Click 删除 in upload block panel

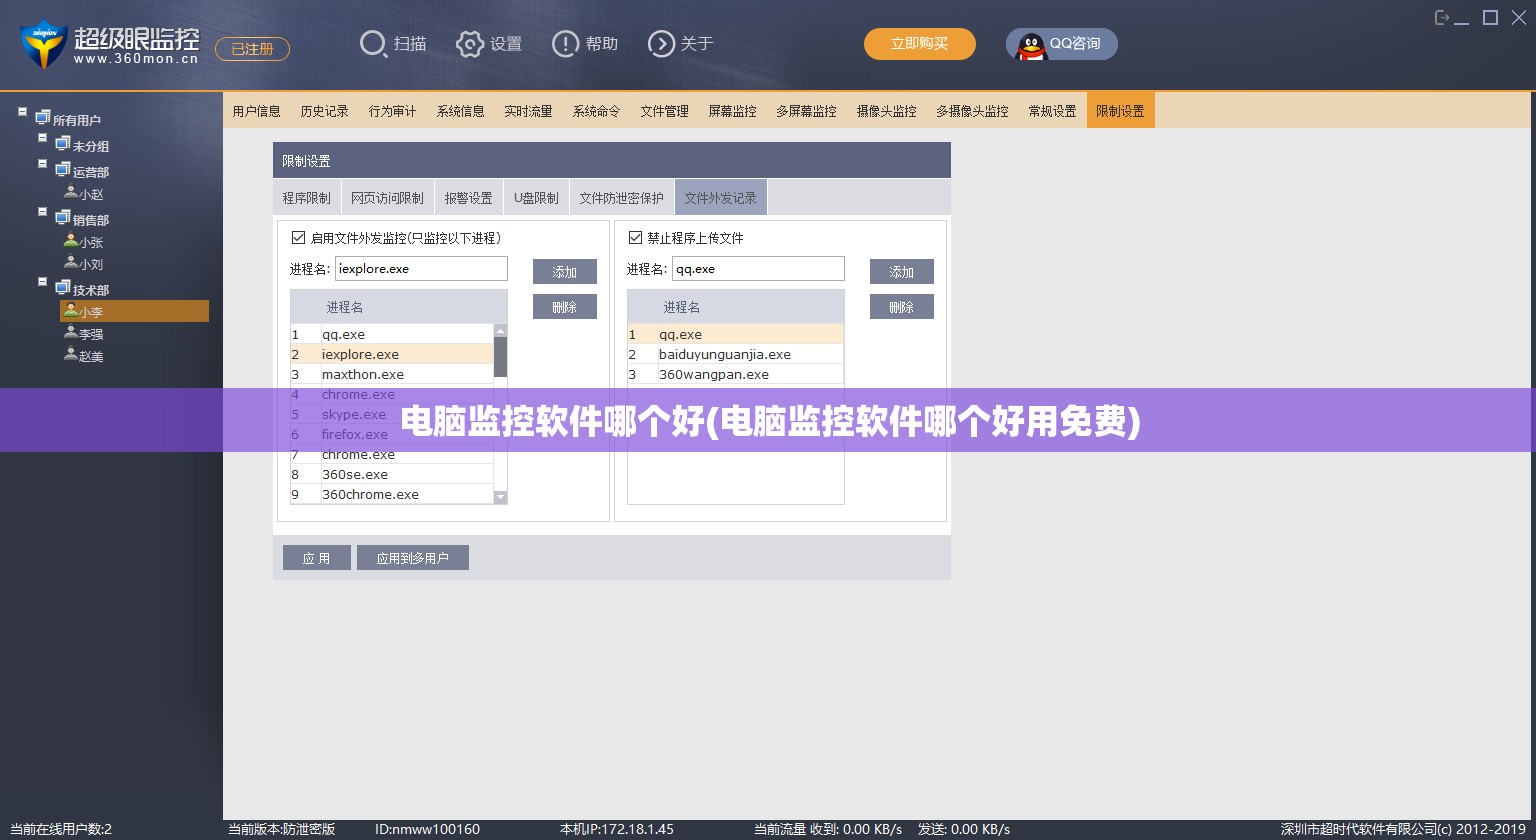click(902, 307)
